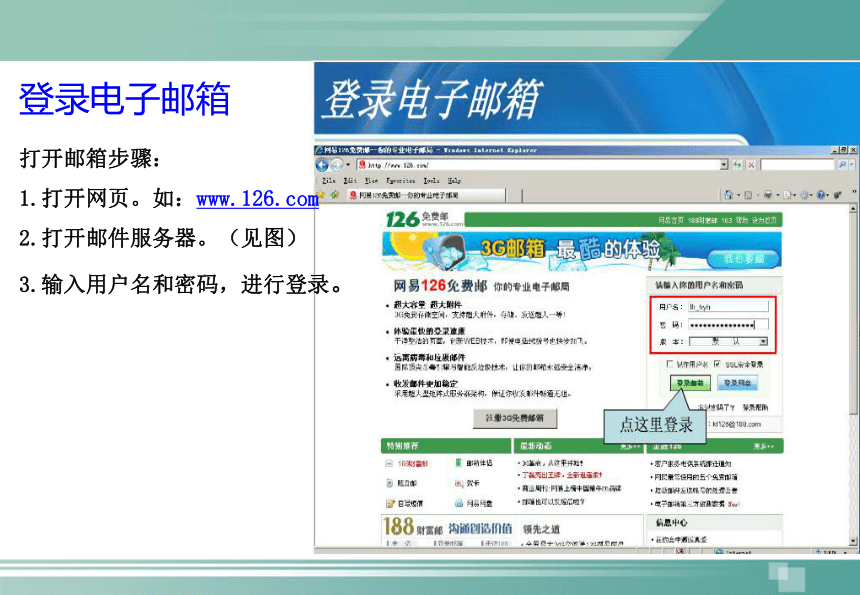Viewport: 860px width, 595px height.
Task: Click the browser Forward arrow button
Action: point(336,165)
